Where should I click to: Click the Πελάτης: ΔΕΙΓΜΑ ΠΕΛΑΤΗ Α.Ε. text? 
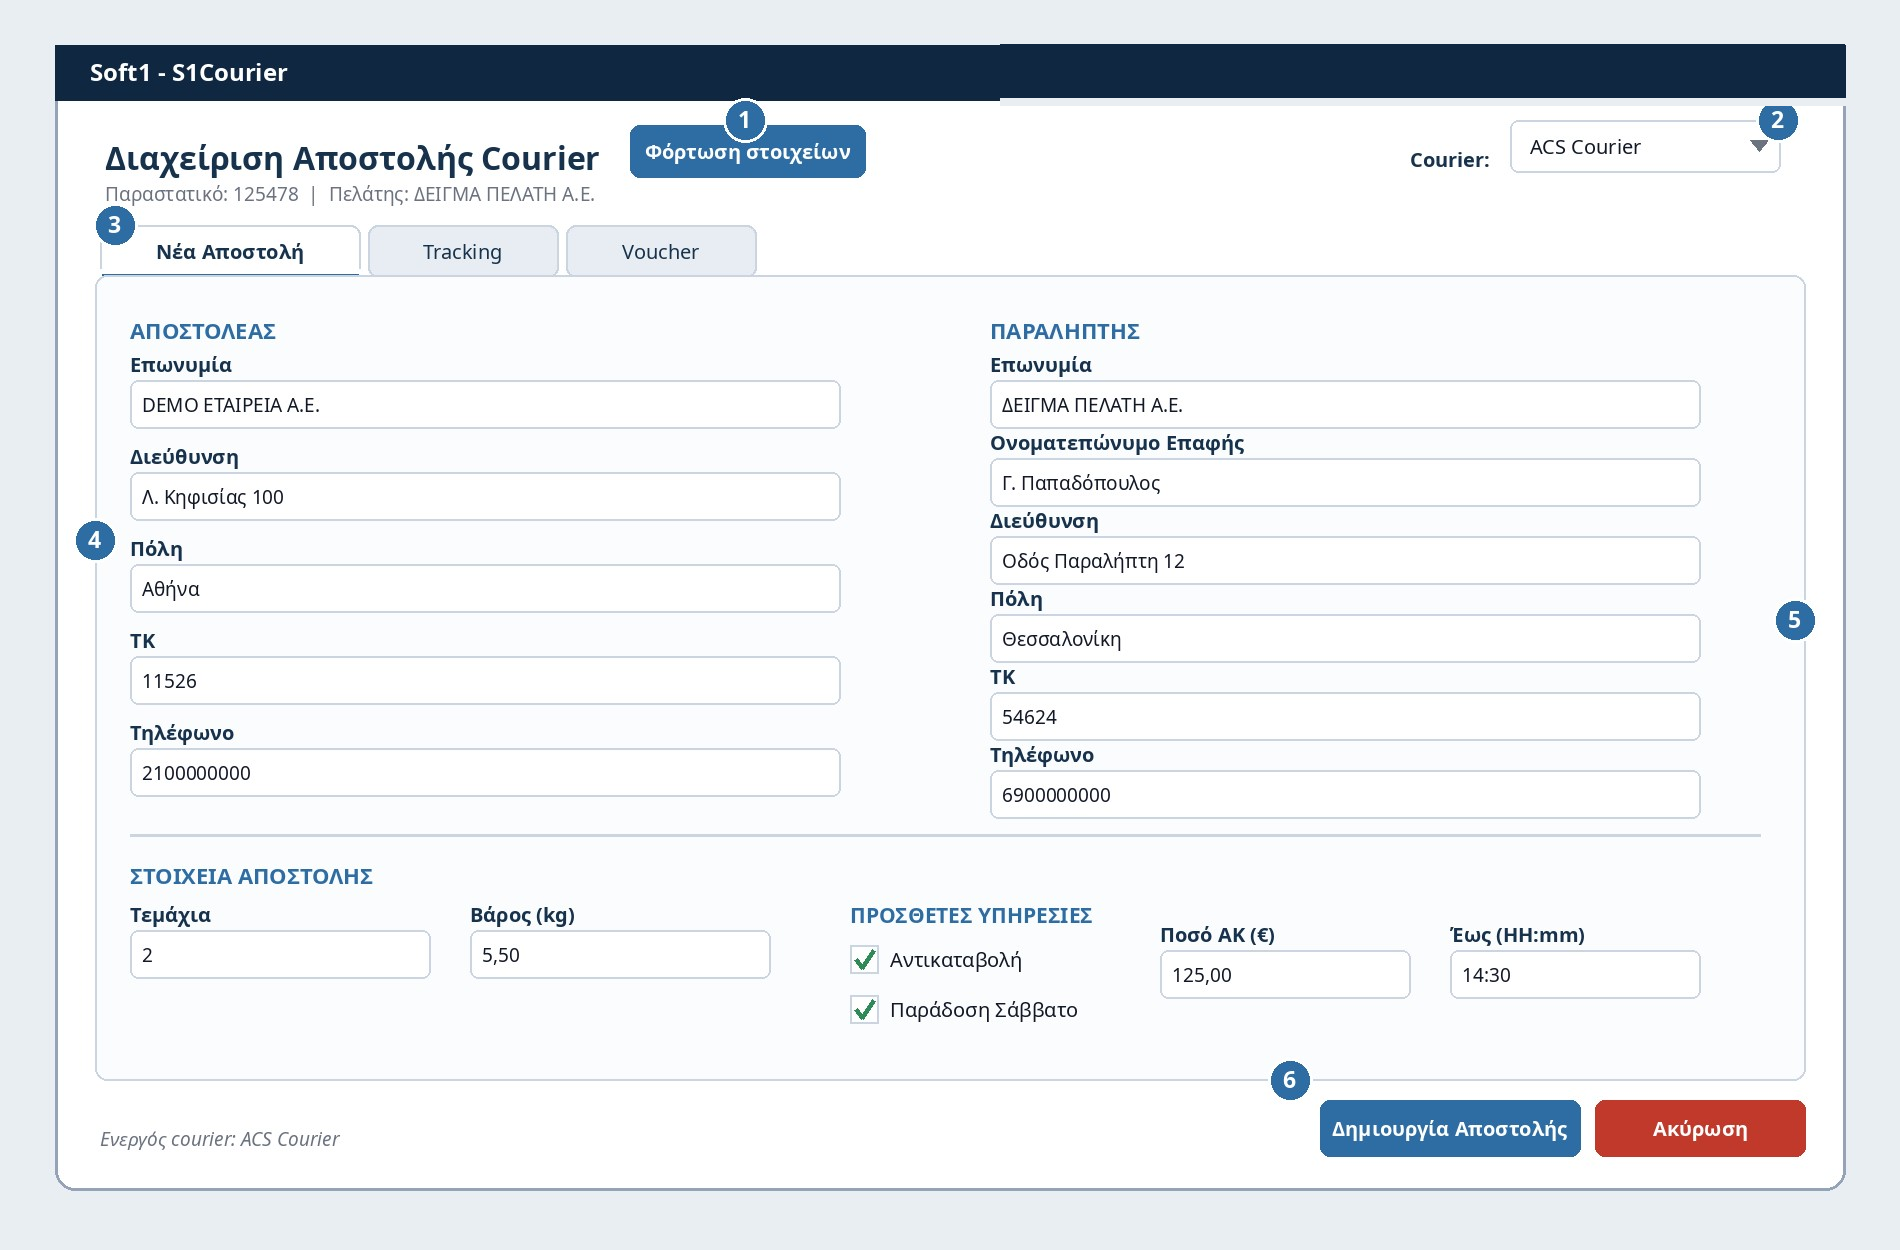462,194
